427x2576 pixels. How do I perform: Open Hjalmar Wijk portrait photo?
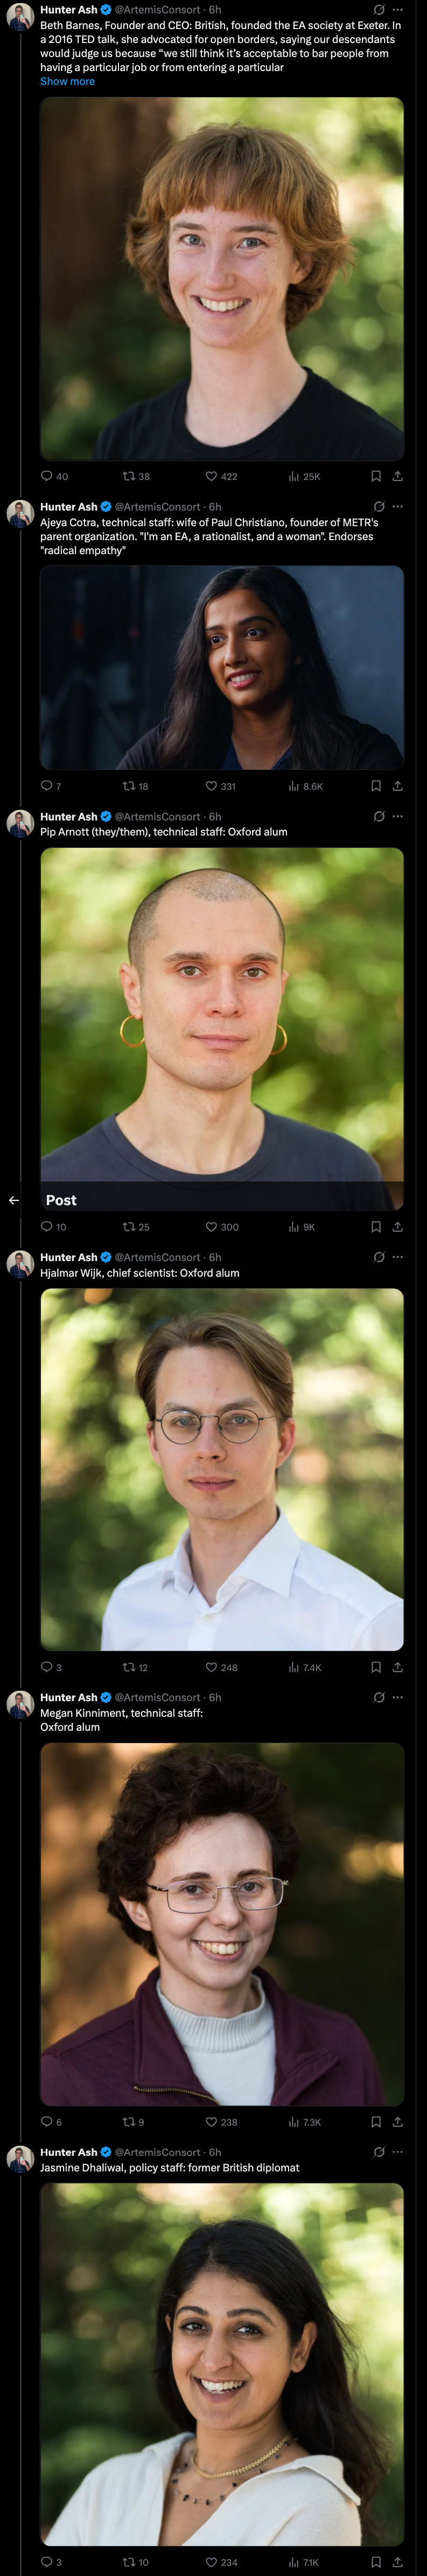222,1469
